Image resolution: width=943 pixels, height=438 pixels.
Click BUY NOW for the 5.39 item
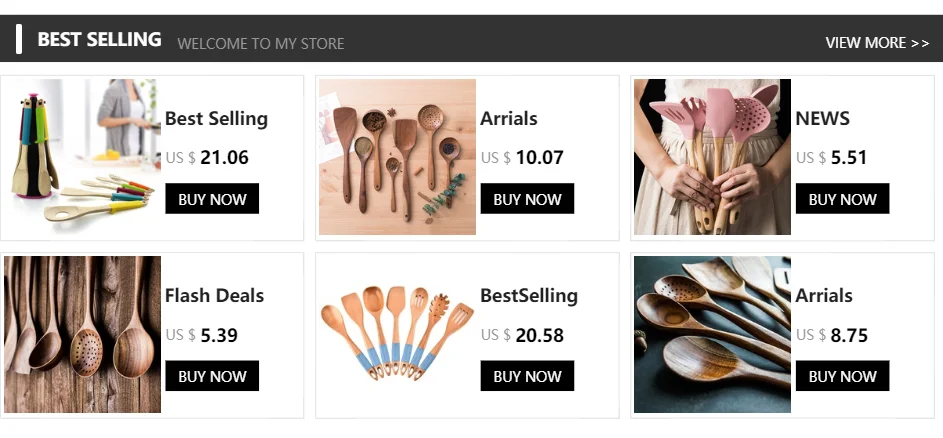pos(212,375)
